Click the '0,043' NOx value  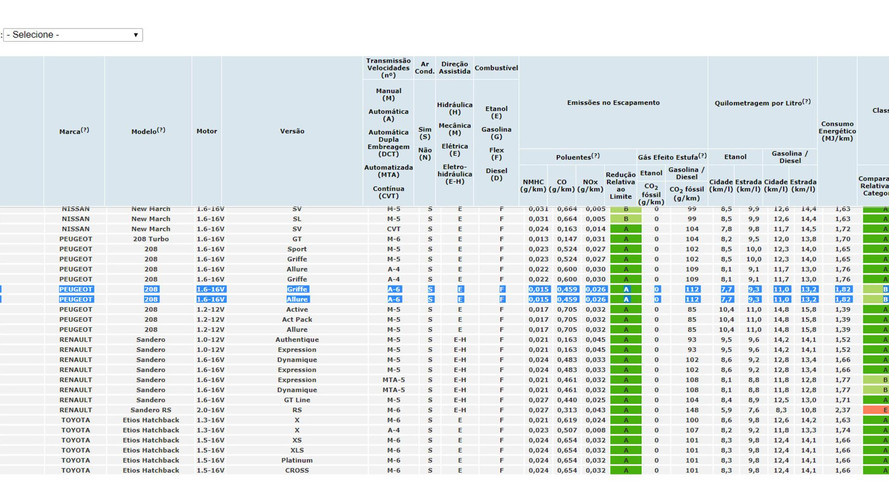[595, 410]
